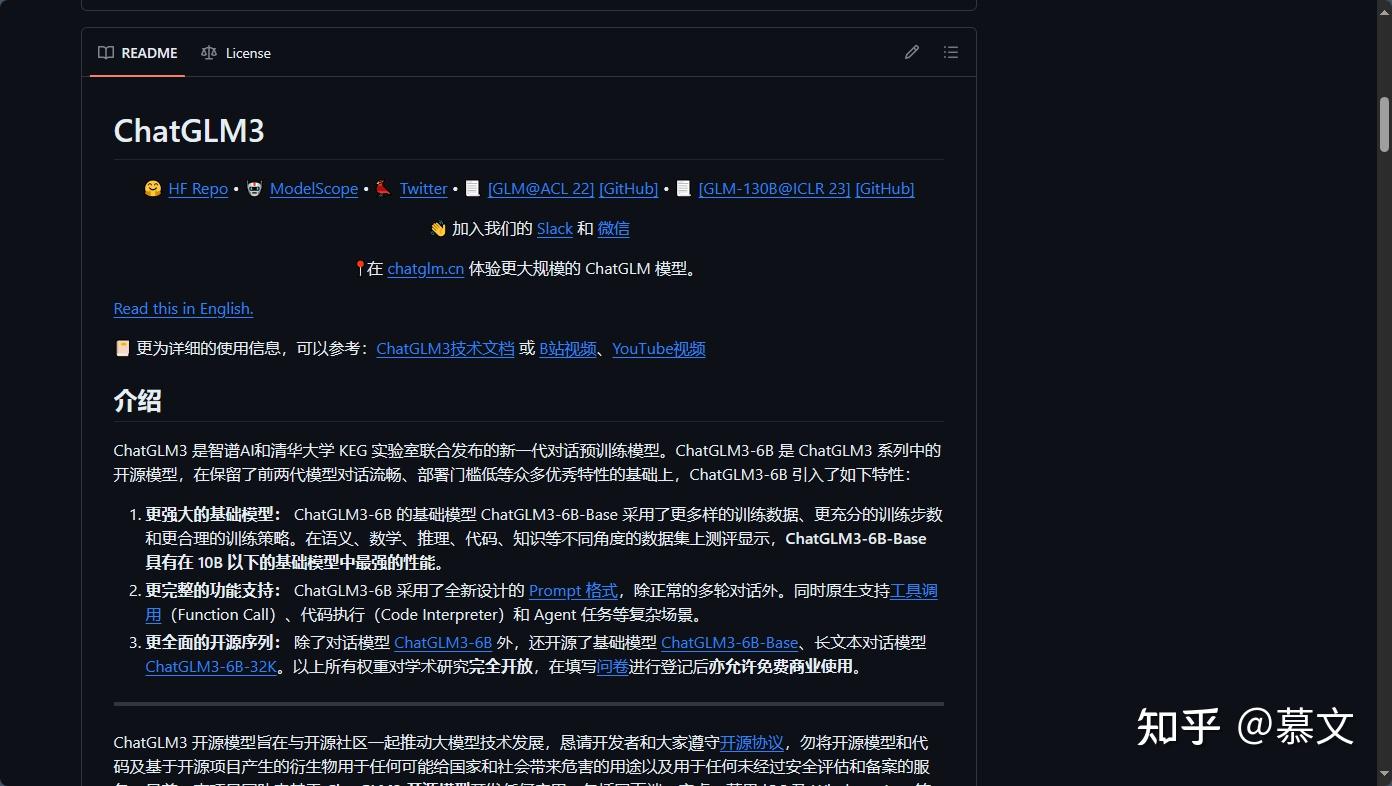Screen dimensions: 1392x786
Task: Click Read this in English link
Action: (183, 308)
